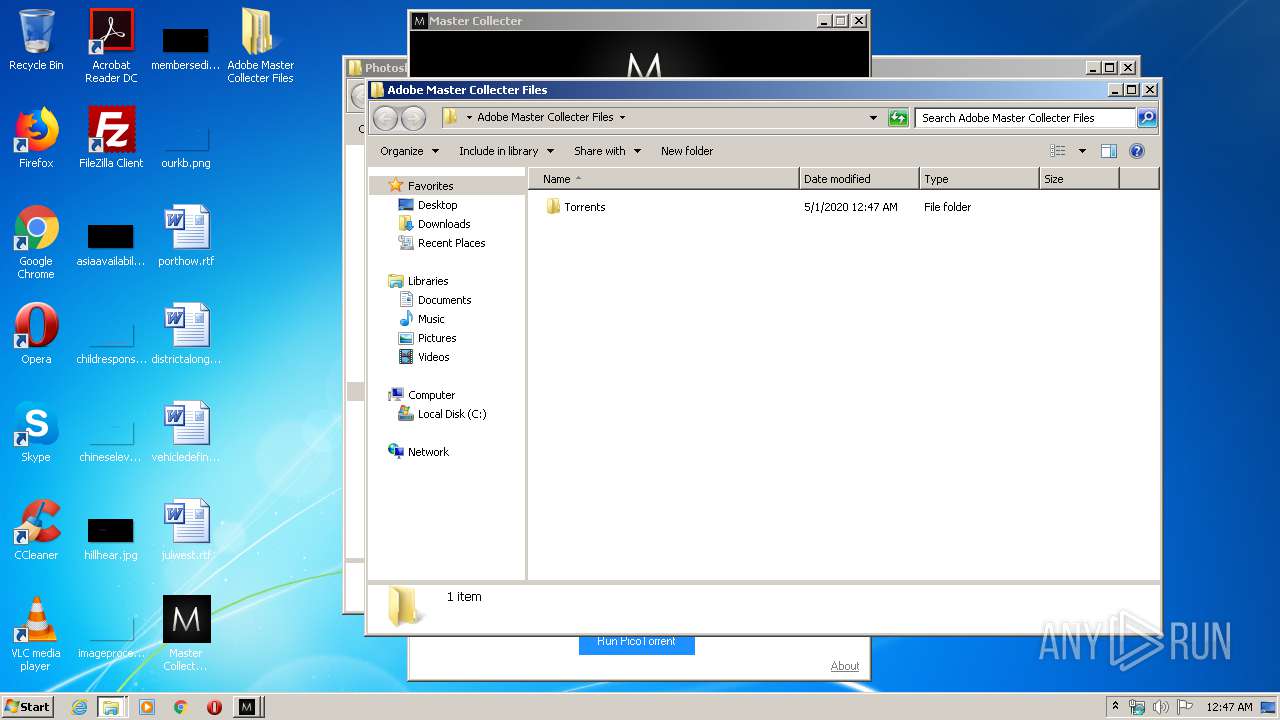Change your view icon in Explorer toolbar
The image size is (1280, 720).
[1058, 151]
